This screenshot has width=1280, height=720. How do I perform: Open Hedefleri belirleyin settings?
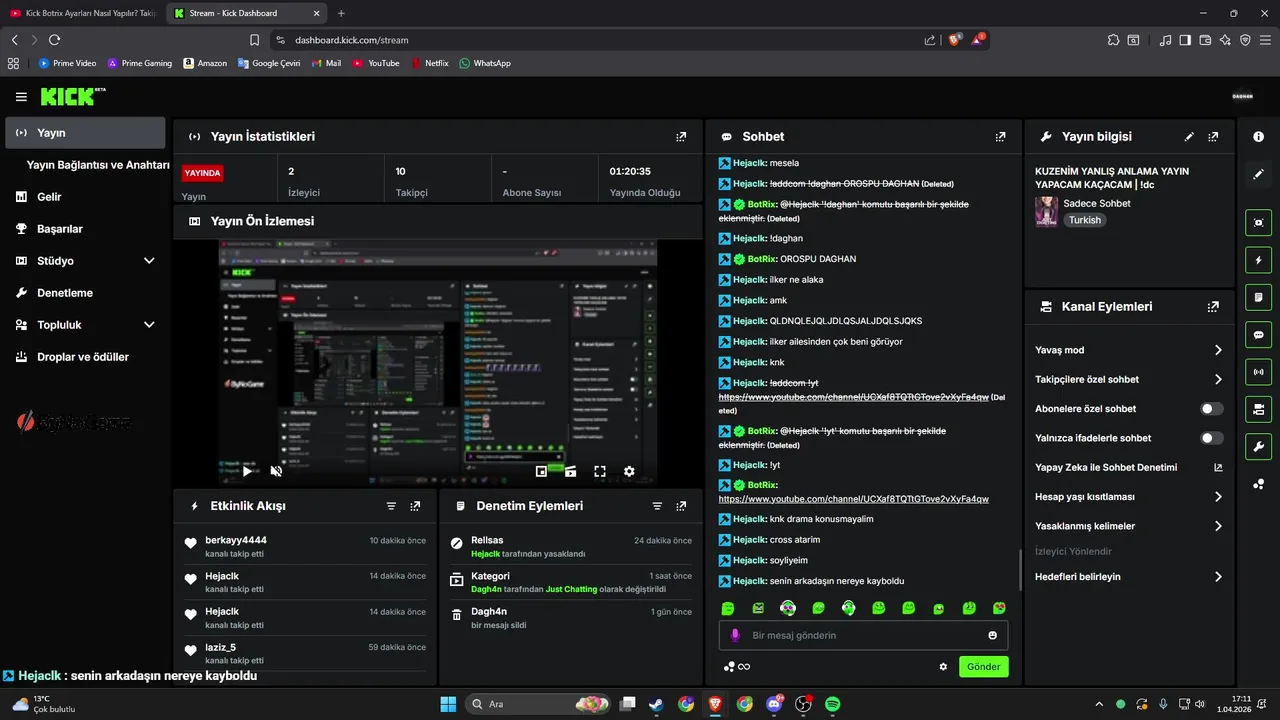coord(1129,577)
